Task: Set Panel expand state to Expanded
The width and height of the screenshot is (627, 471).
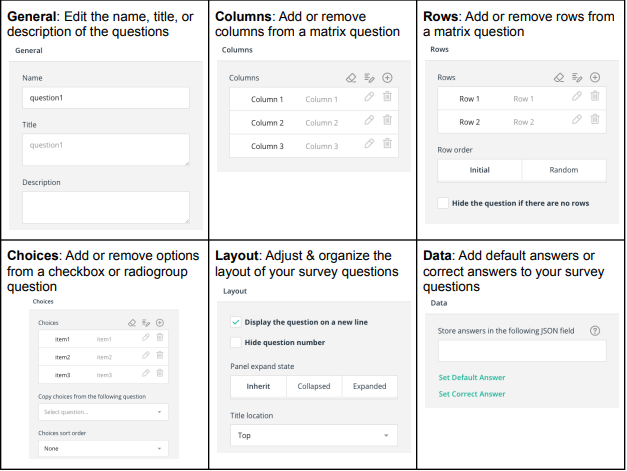Action: point(369,386)
